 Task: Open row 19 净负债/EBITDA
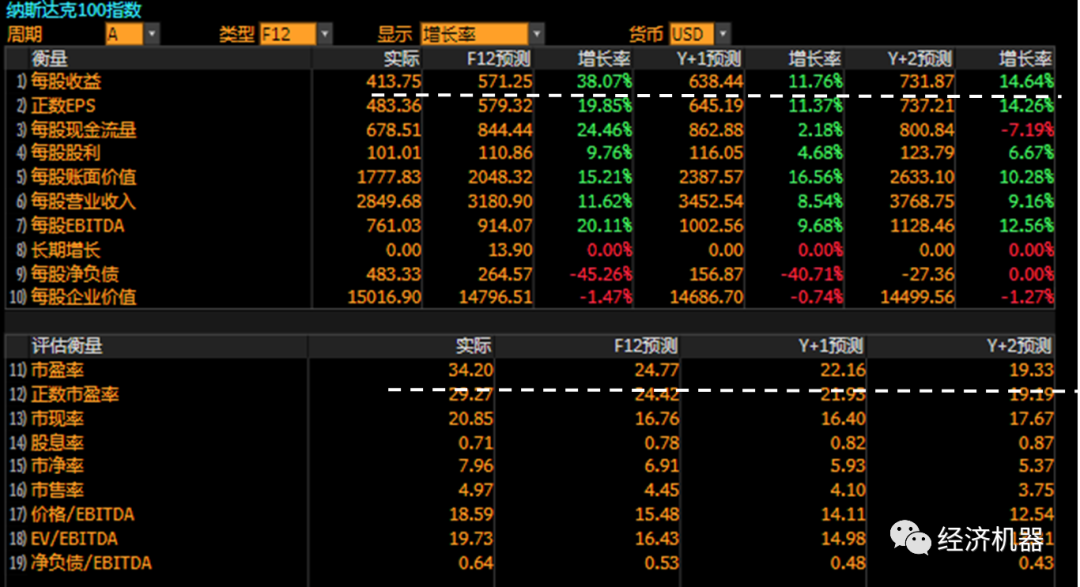coord(91,563)
